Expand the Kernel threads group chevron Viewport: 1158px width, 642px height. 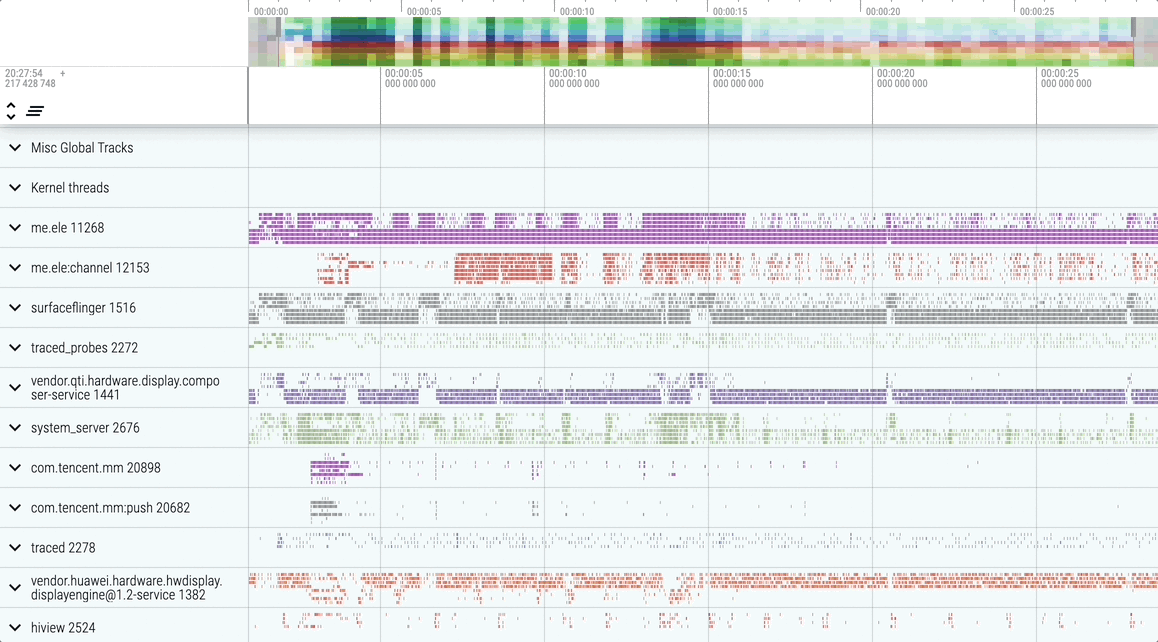(x=15, y=188)
